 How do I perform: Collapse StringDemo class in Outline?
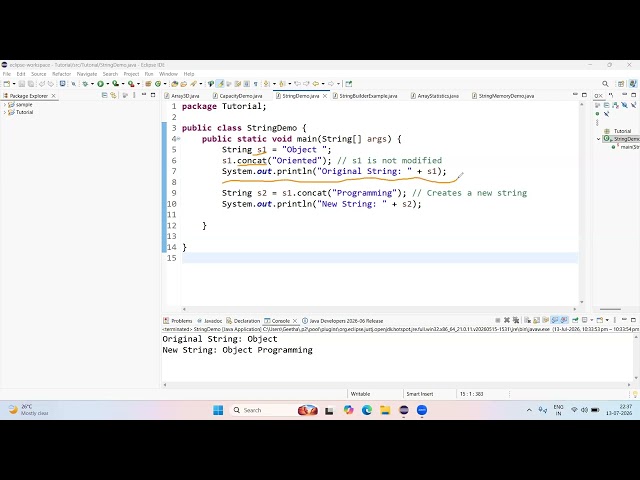pos(598,139)
